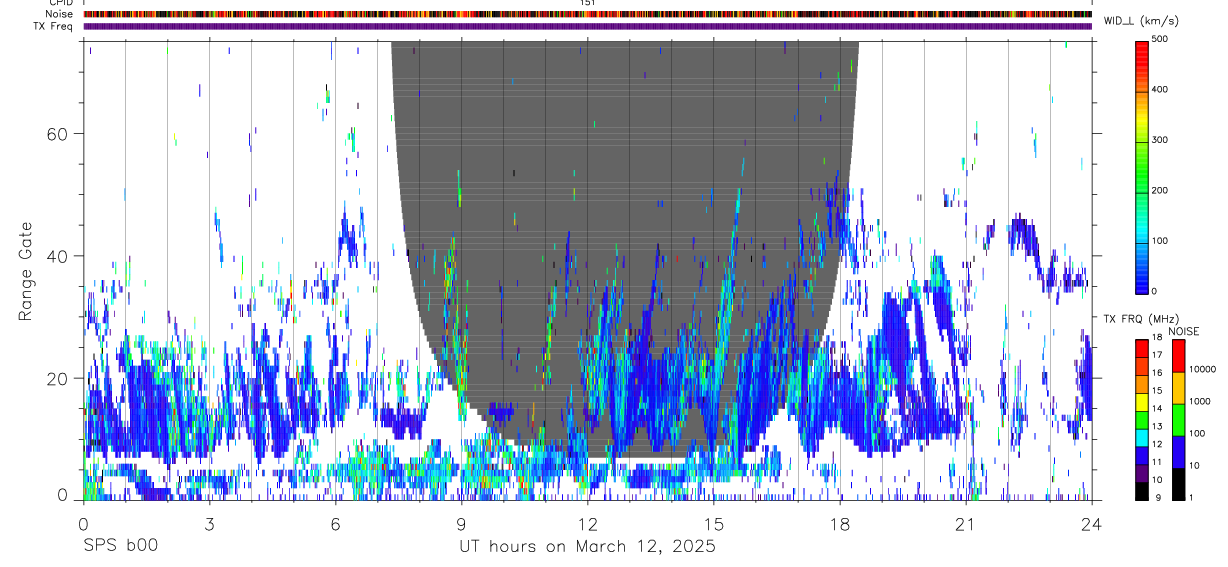
Task: Click the '21' hour tick on time axis
Action: [x=966, y=524]
